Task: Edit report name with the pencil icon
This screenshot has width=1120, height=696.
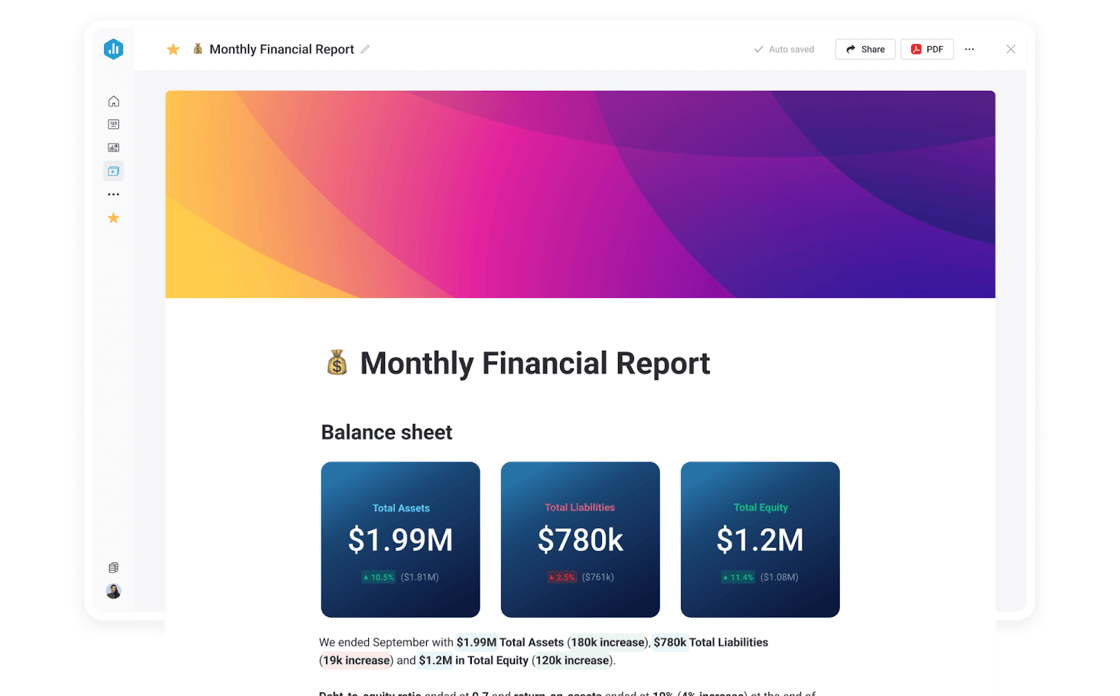Action: point(365,49)
